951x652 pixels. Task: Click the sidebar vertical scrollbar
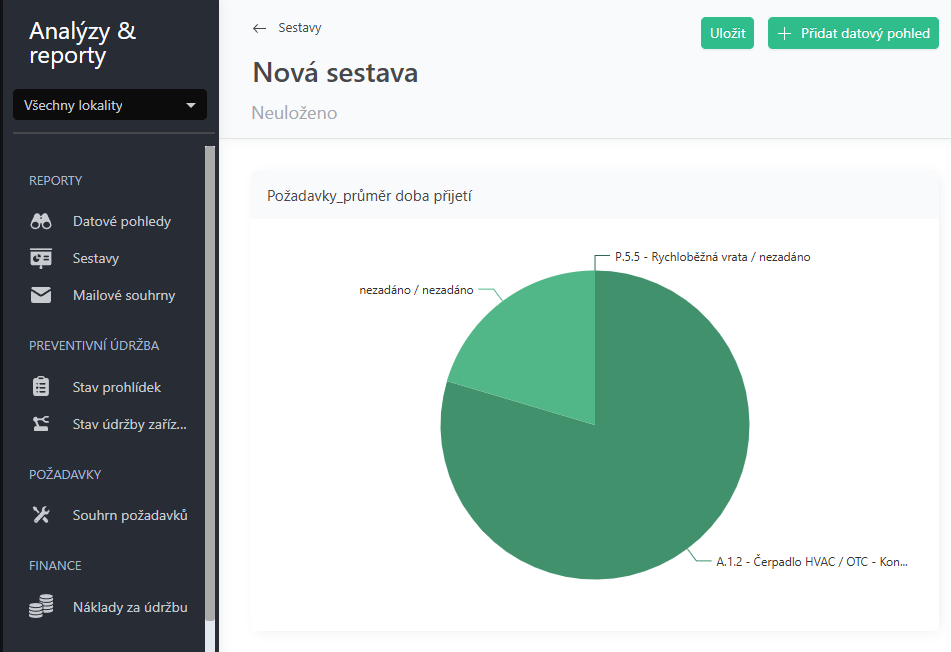(x=210, y=382)
